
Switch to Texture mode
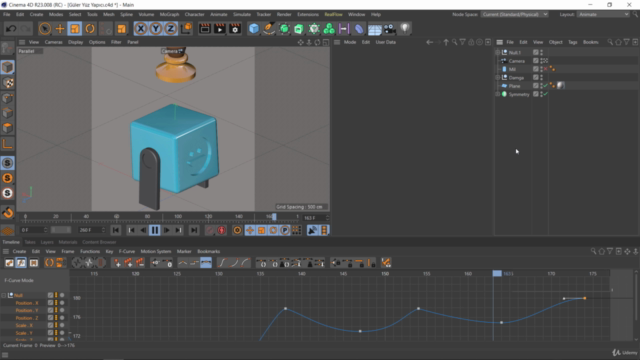(7, 83)
